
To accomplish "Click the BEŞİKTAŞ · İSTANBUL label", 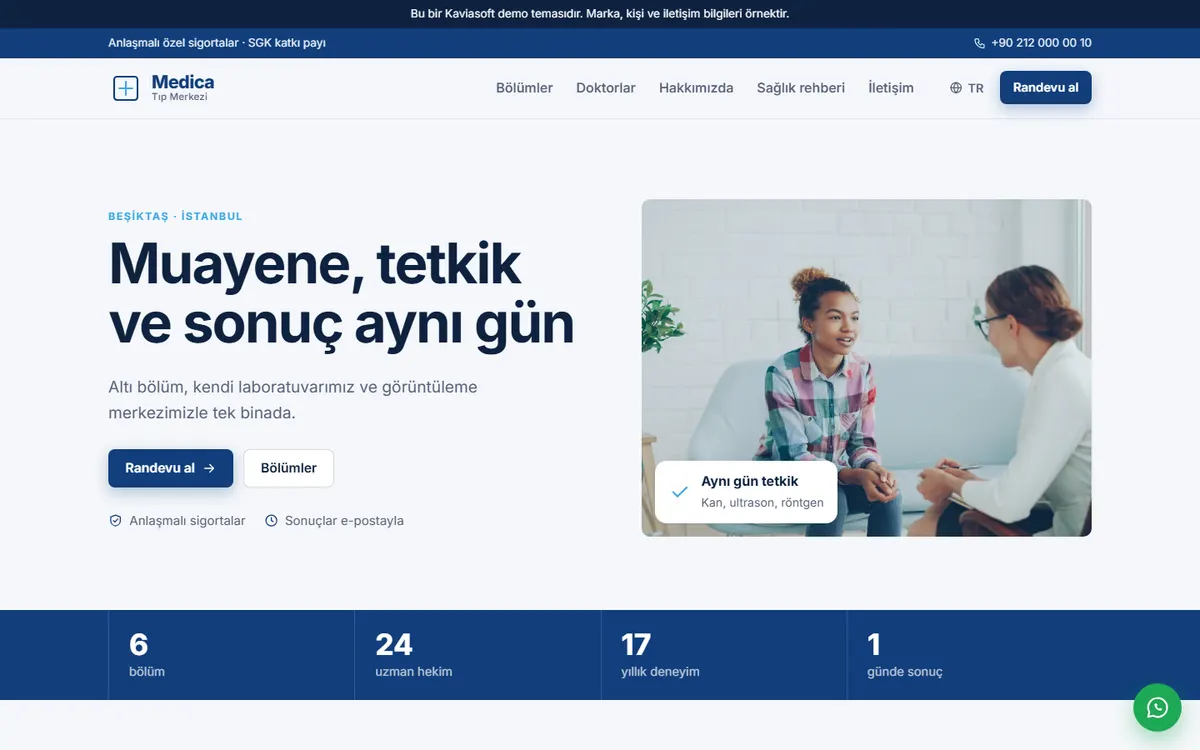I will point(175,216).
